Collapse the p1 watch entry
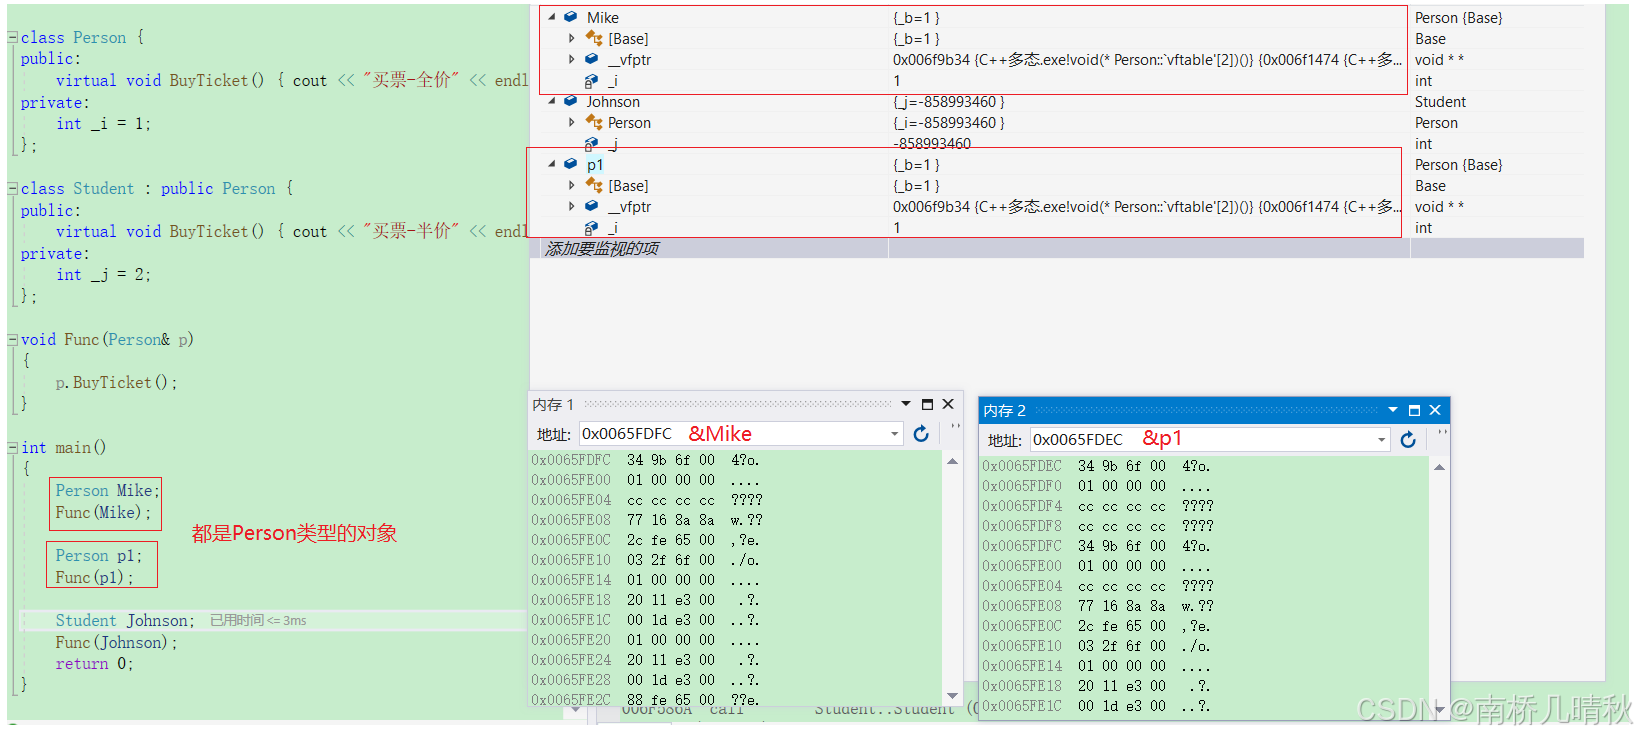 [551, 164]
